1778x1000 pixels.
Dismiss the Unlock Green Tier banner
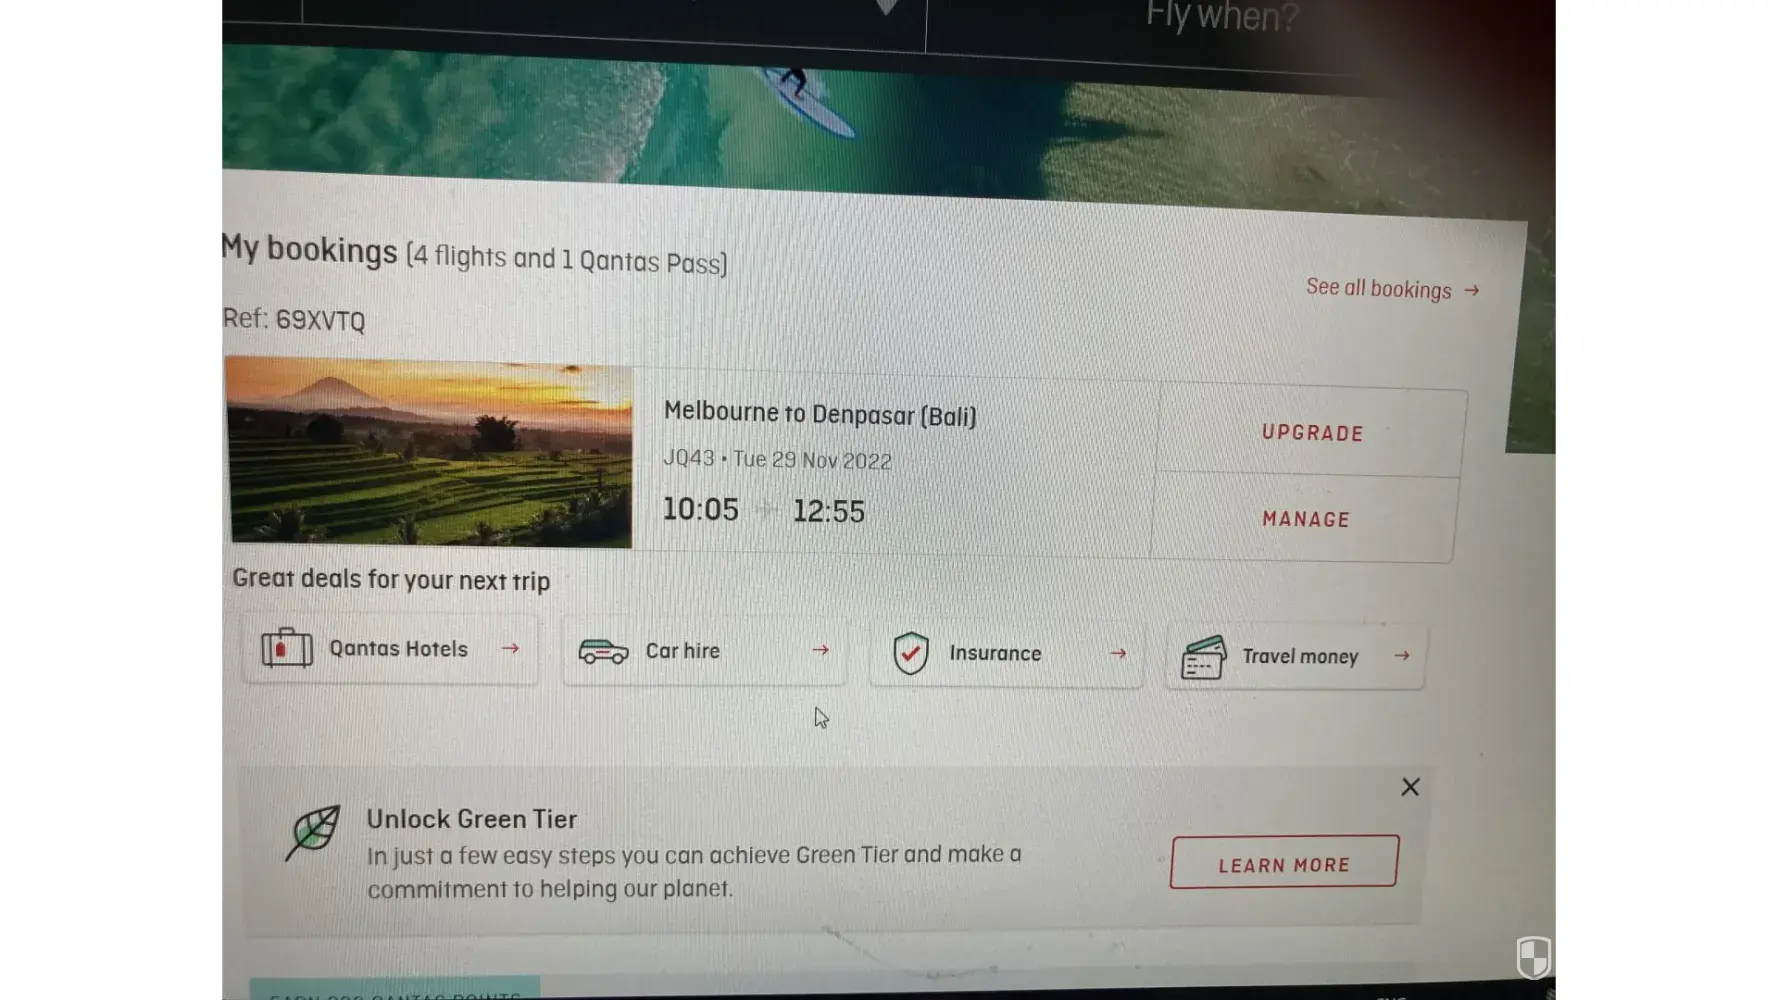pos(1410,787)
